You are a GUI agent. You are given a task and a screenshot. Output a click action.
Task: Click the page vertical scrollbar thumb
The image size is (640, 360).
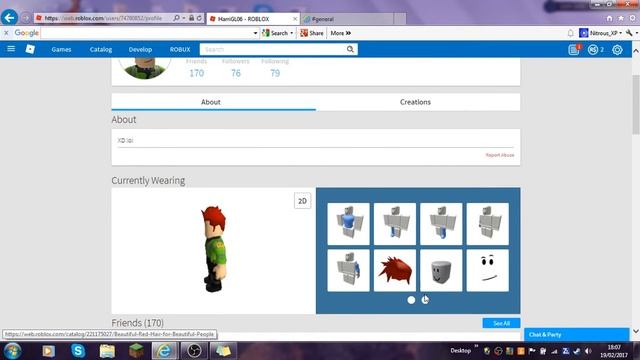click(636, 104)
